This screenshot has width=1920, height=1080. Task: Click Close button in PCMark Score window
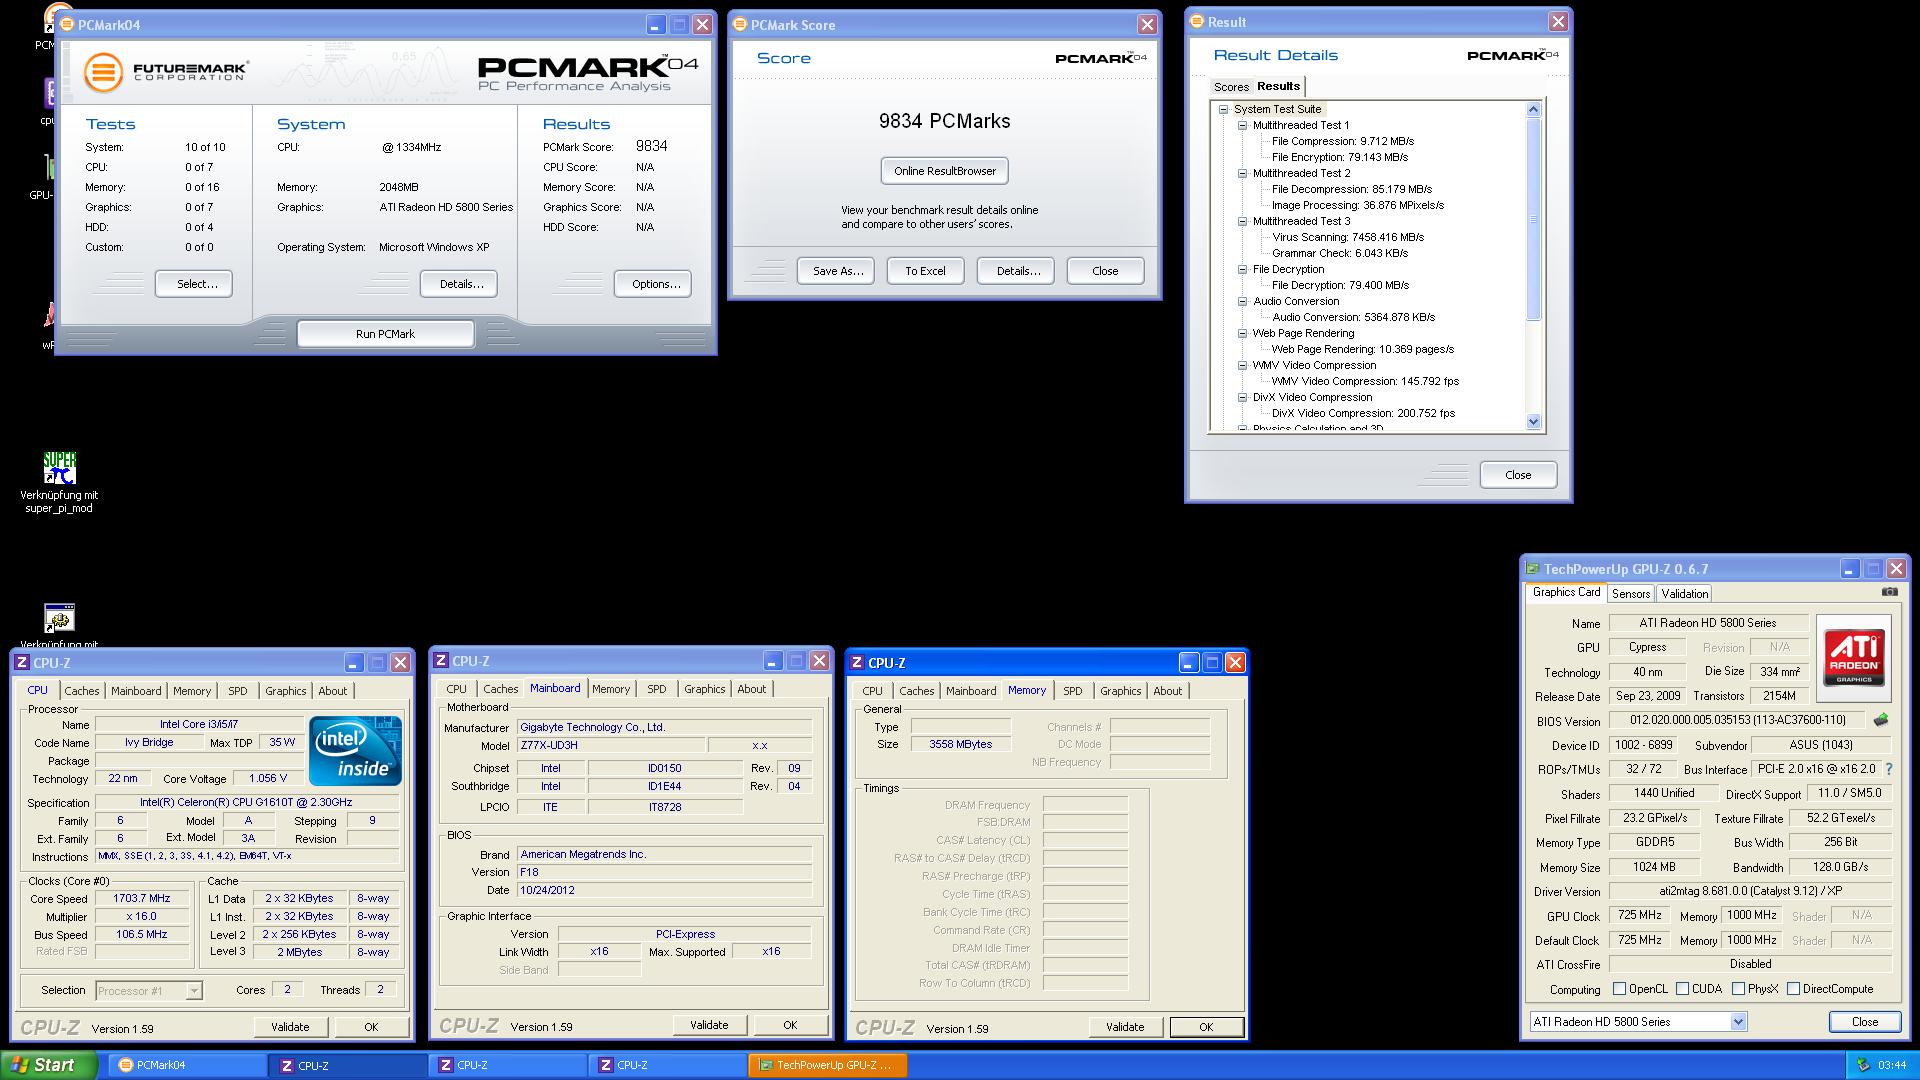tap(1105, 271)
